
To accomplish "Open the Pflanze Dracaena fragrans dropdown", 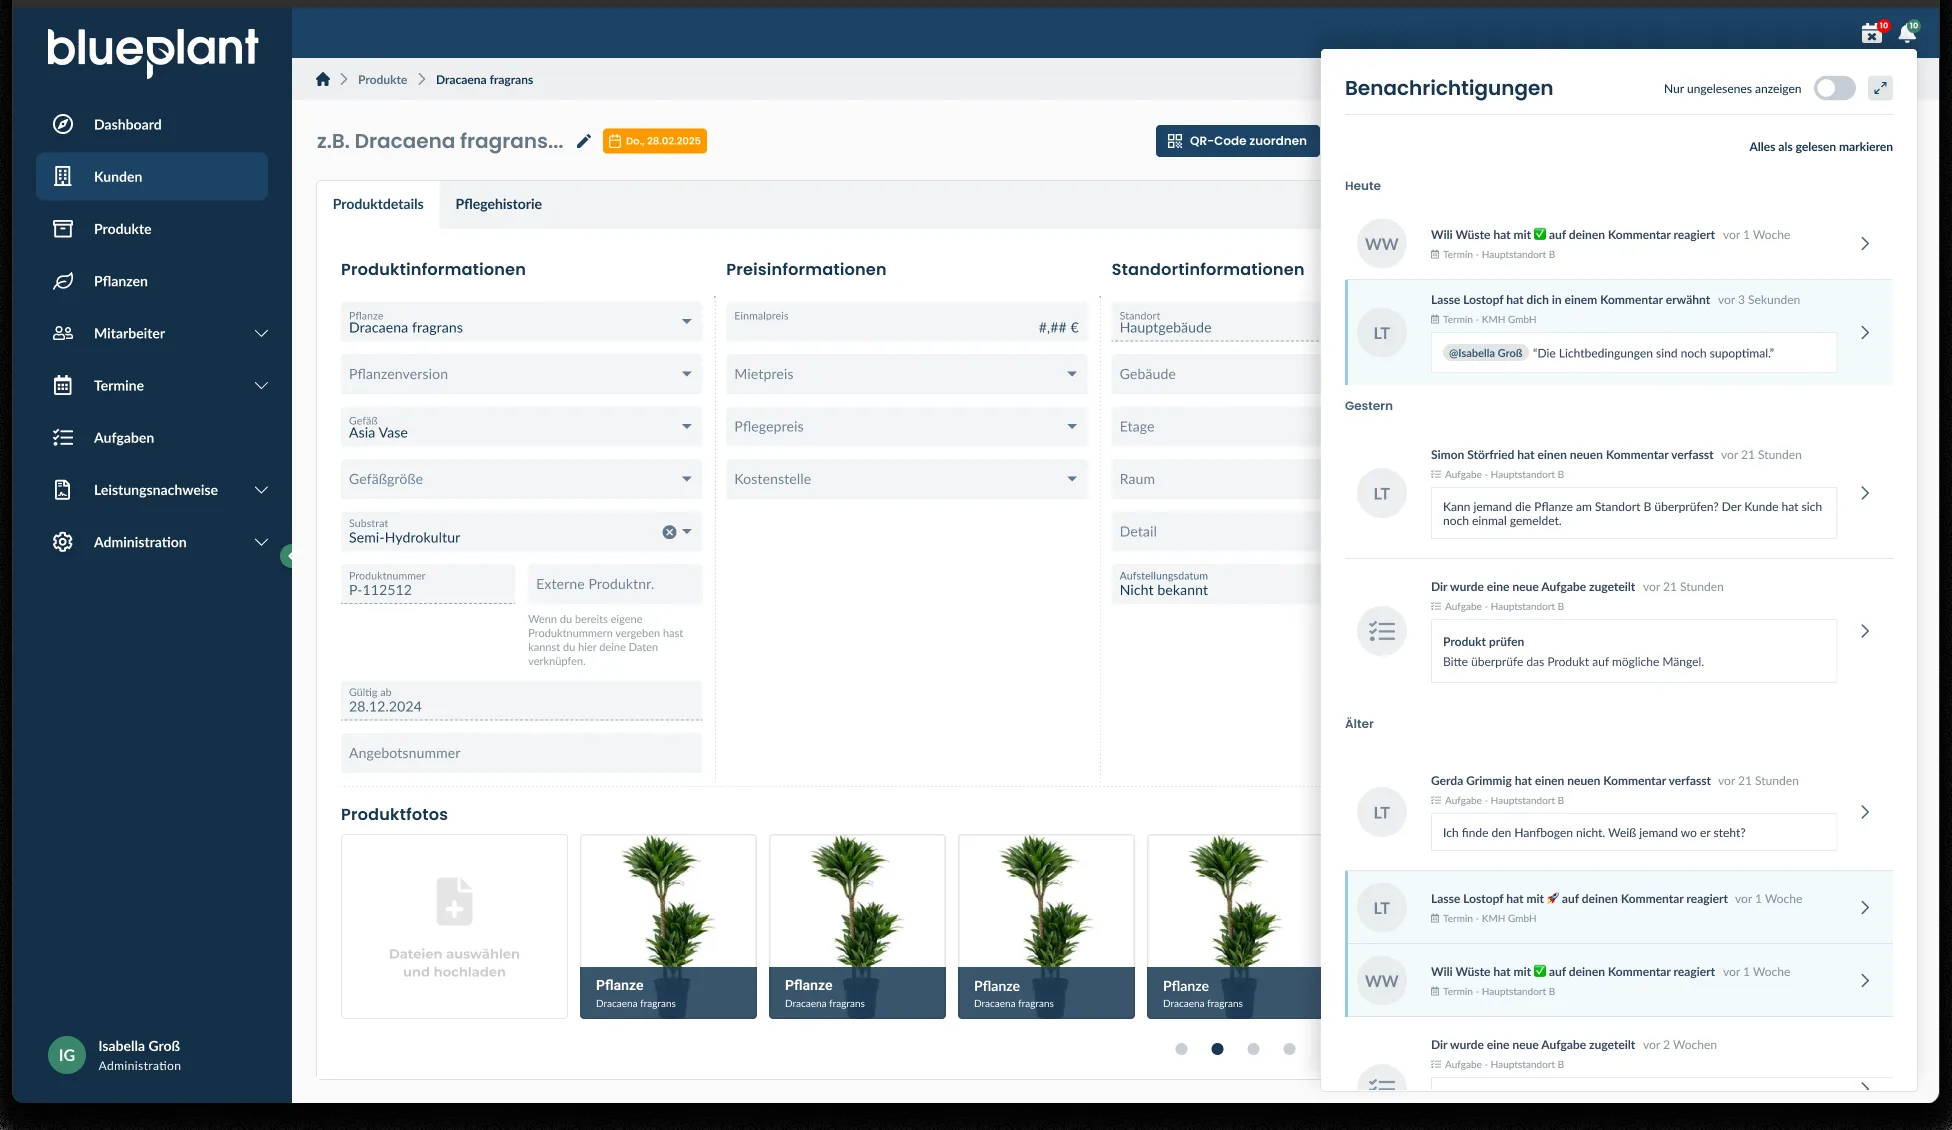I will (x=521, y=322).
